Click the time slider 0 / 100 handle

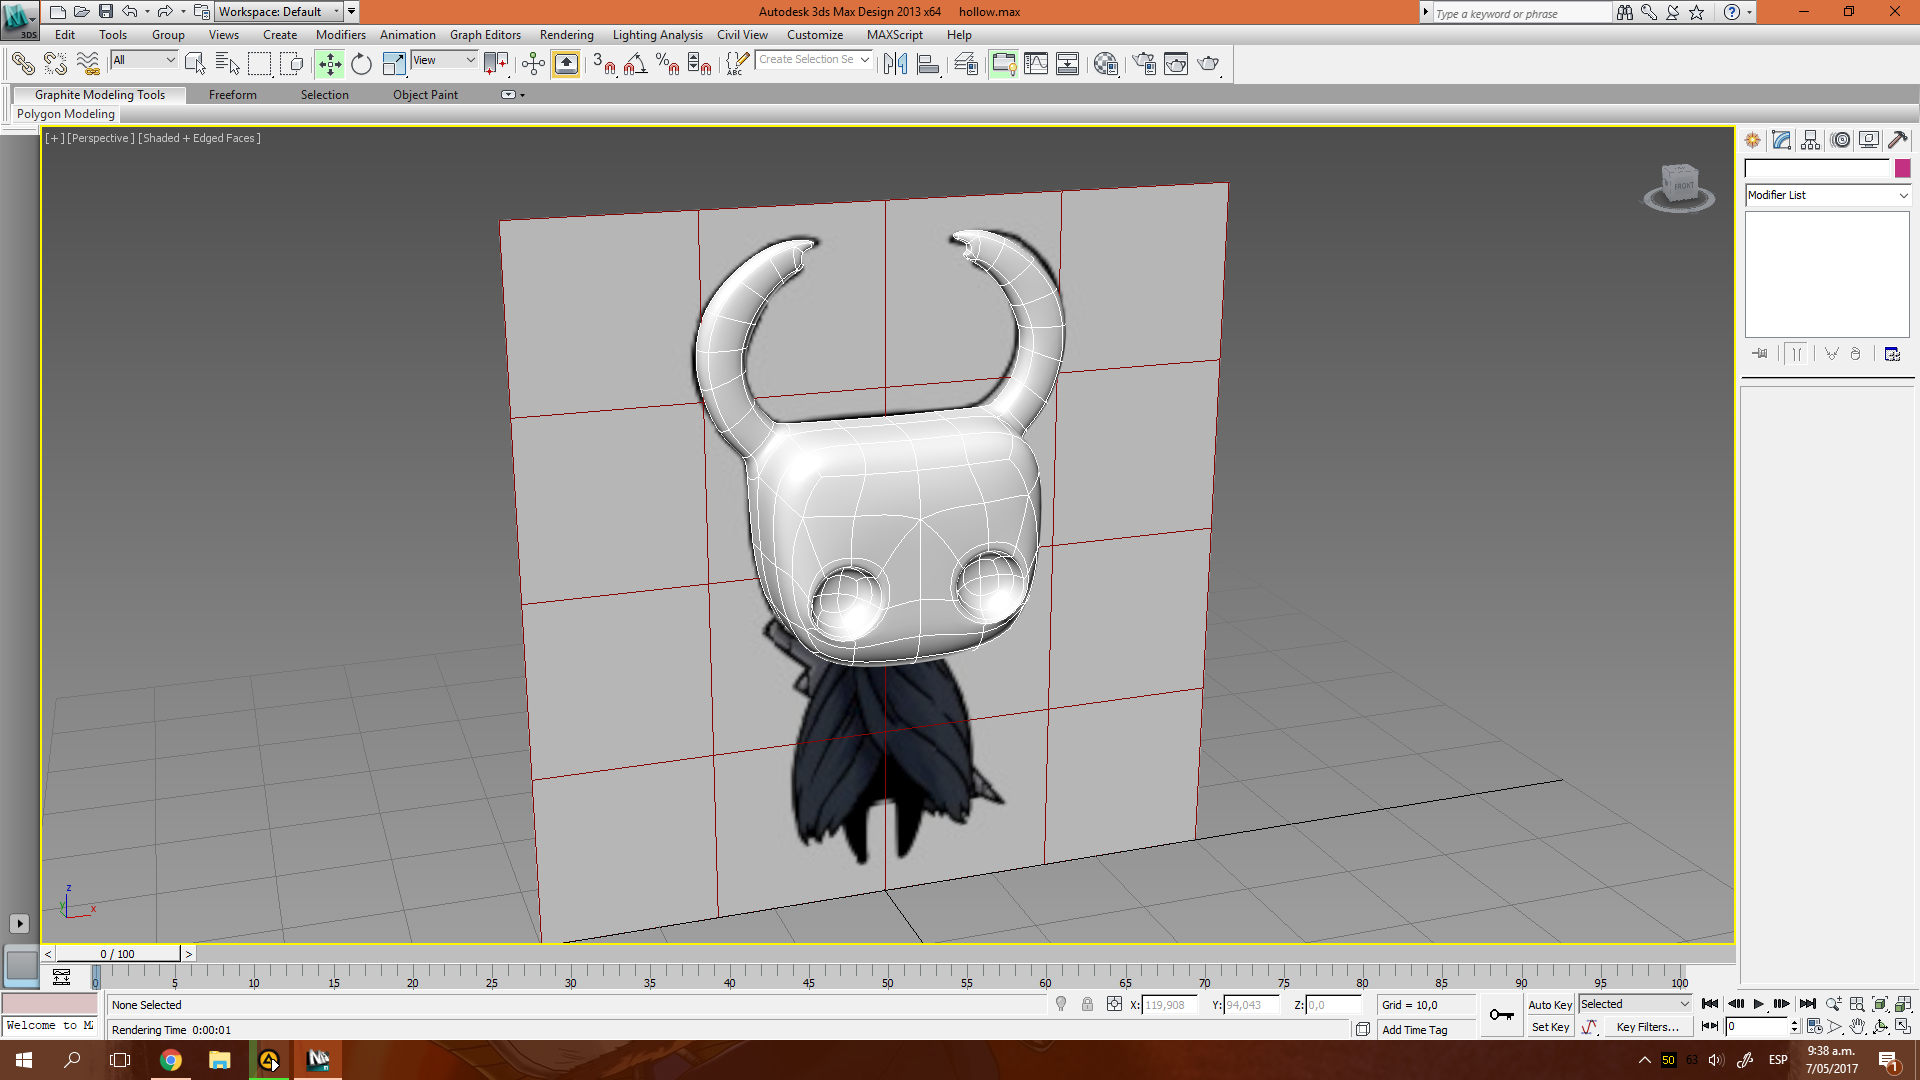point(118,954)
